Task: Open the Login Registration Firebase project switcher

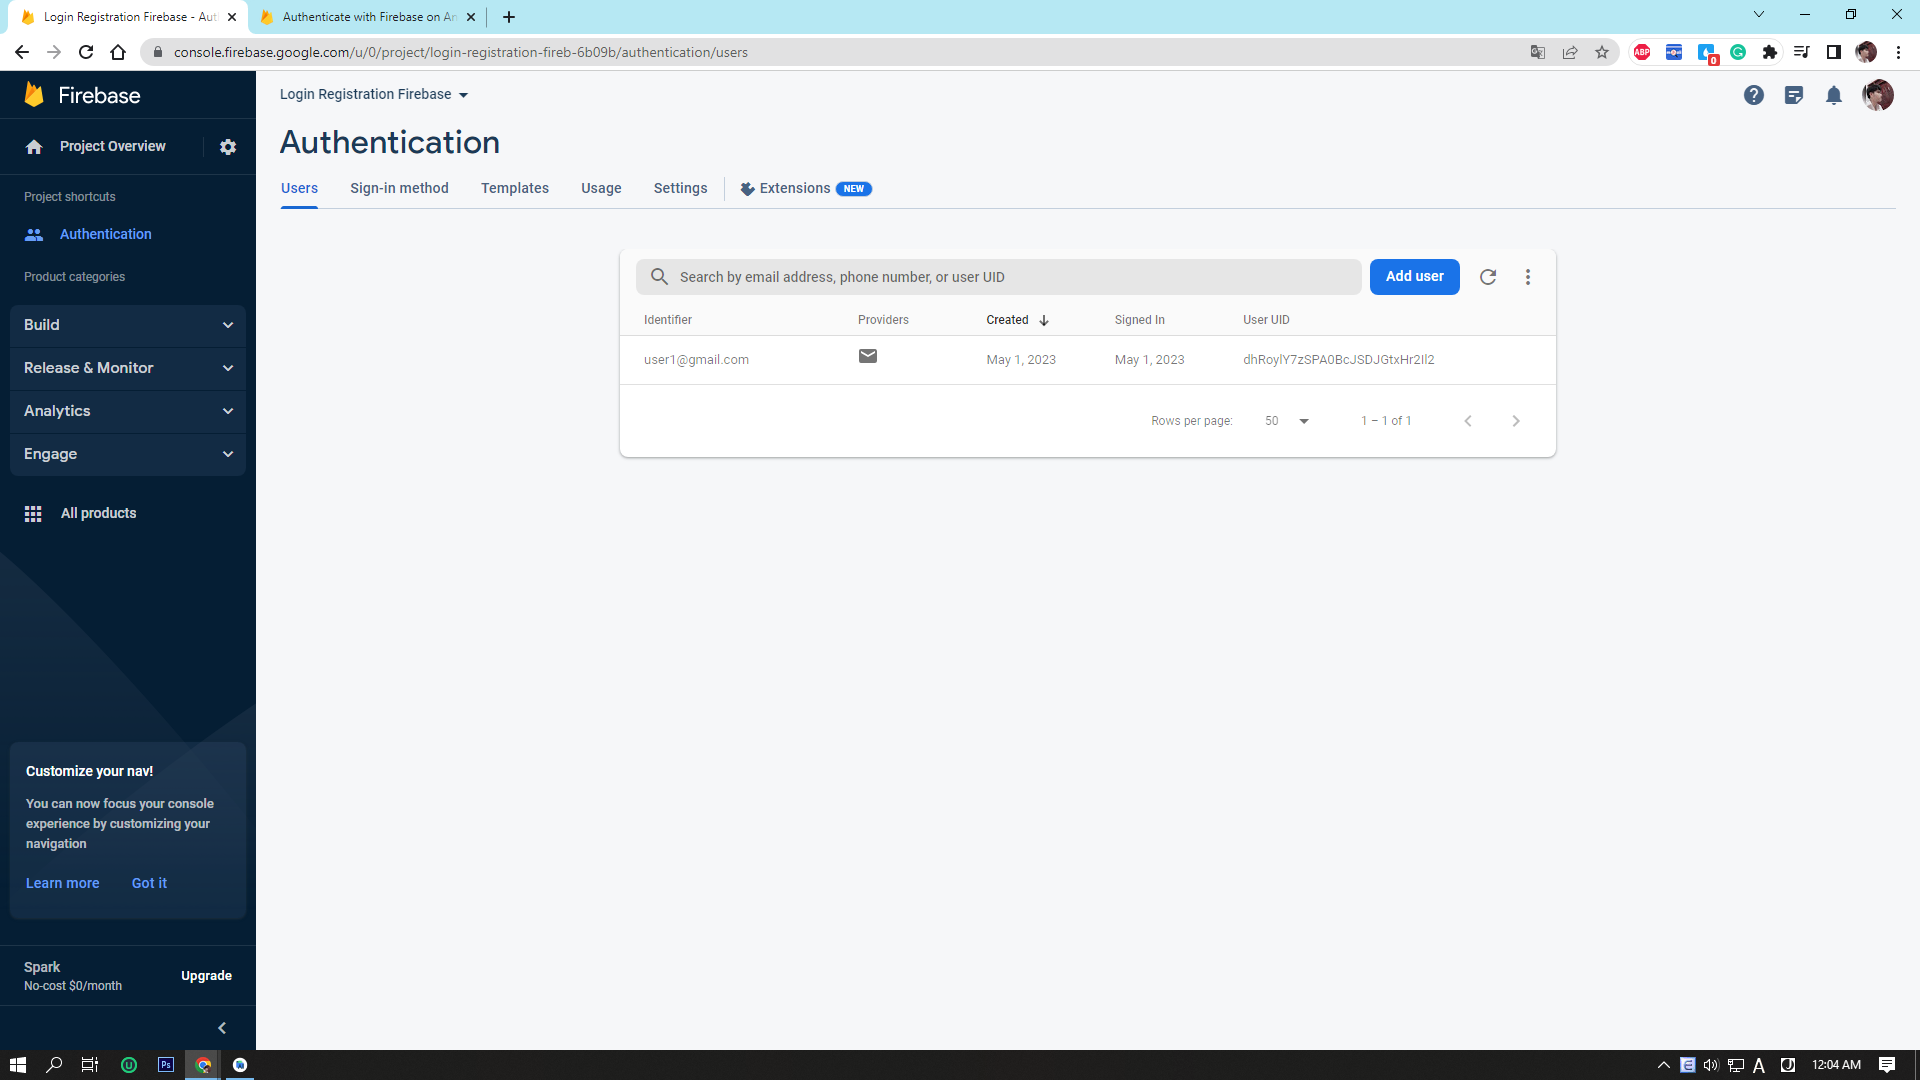Action: (x=372, y=94)
